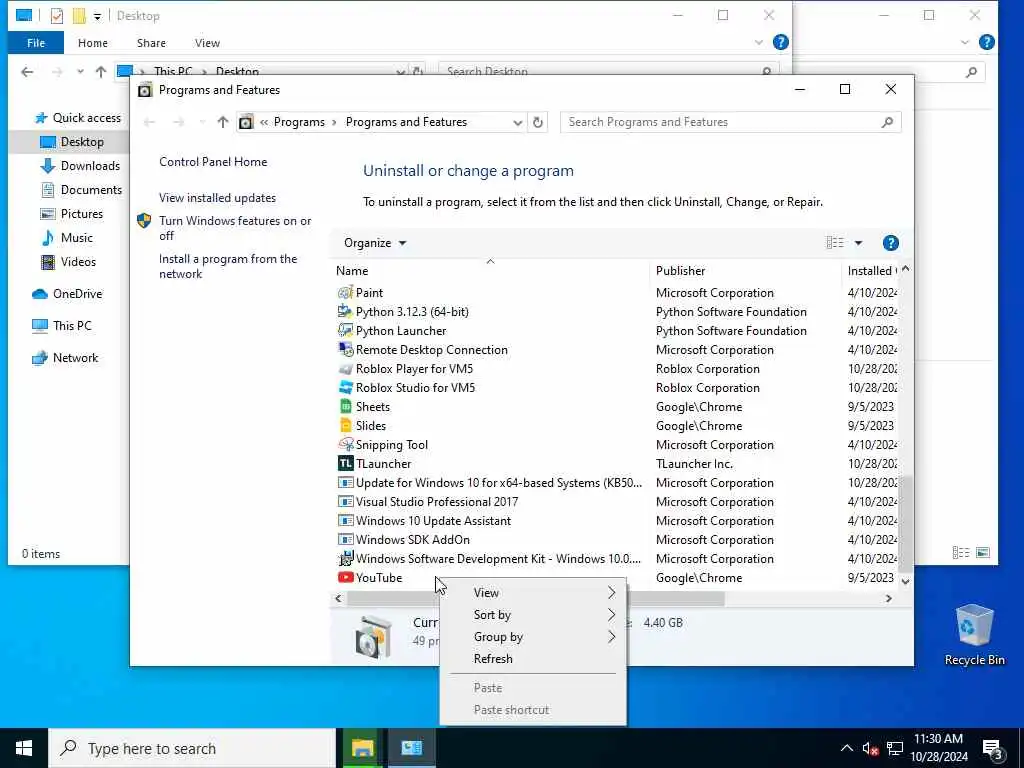Screen dimensions: 1024x768
Task: Open File Explorer from the taskbar
Action: (x=362, y=748)
